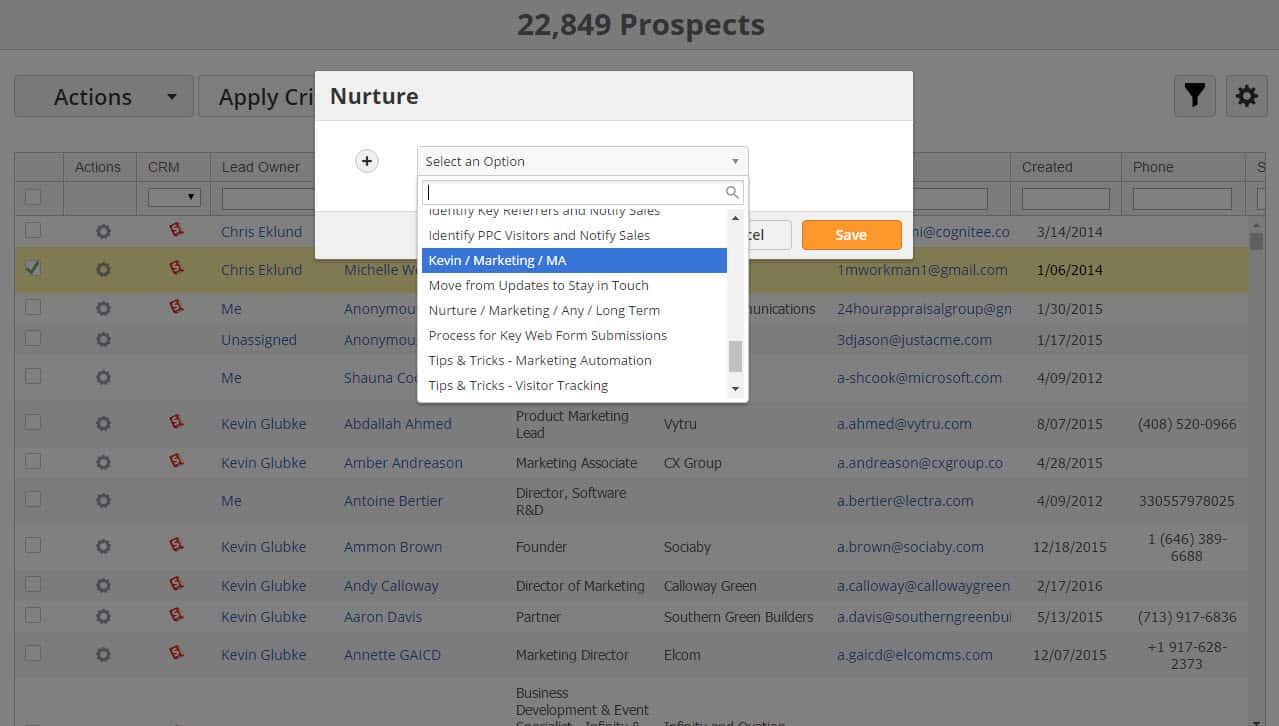The width and height of the screenshot is (1279, 726).
Task: Check the Annette GAICD row checkbox
Action: (33, 653)
